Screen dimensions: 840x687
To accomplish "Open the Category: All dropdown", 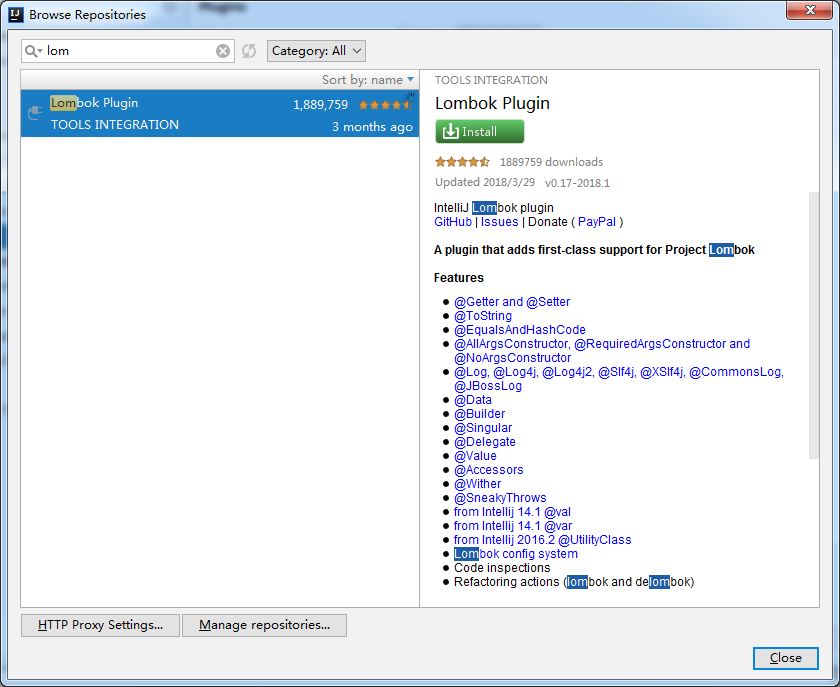I will pos(317,51).
